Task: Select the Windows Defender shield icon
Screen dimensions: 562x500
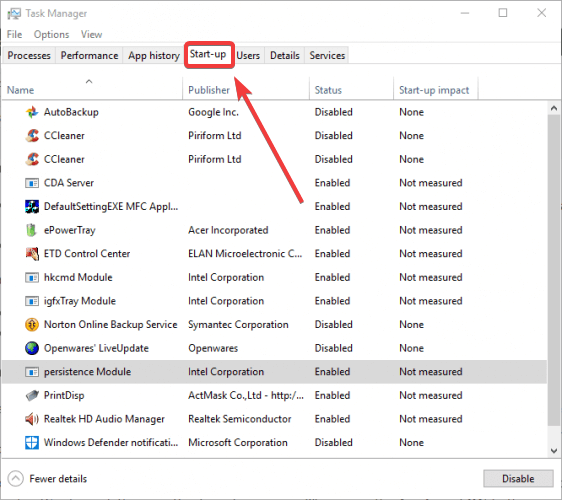Action: point(32,443)
